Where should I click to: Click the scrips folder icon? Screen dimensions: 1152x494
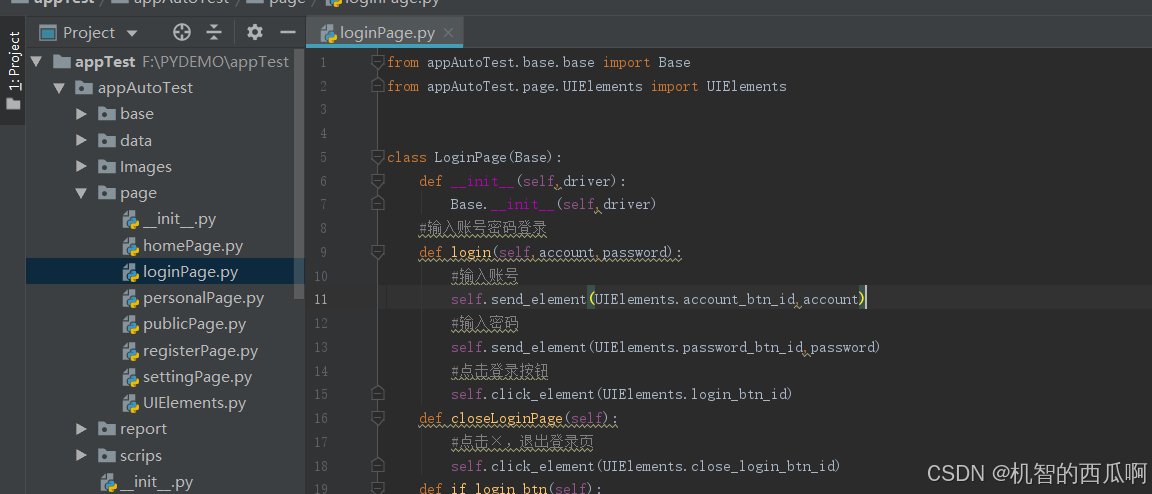coord(107,456)
